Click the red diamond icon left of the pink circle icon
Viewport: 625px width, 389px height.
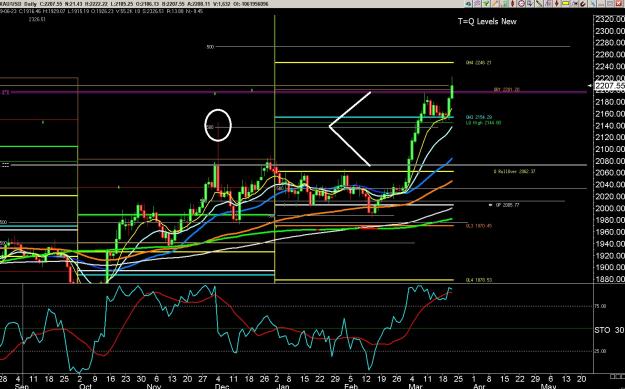click(513, 4)
